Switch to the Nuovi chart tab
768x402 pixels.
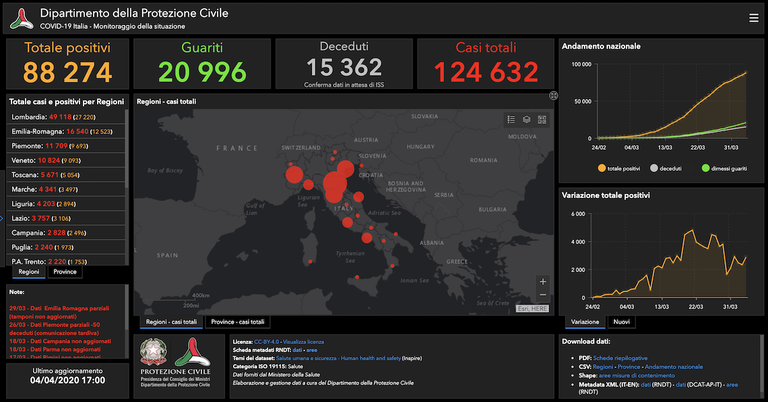(x=621, y=322)
